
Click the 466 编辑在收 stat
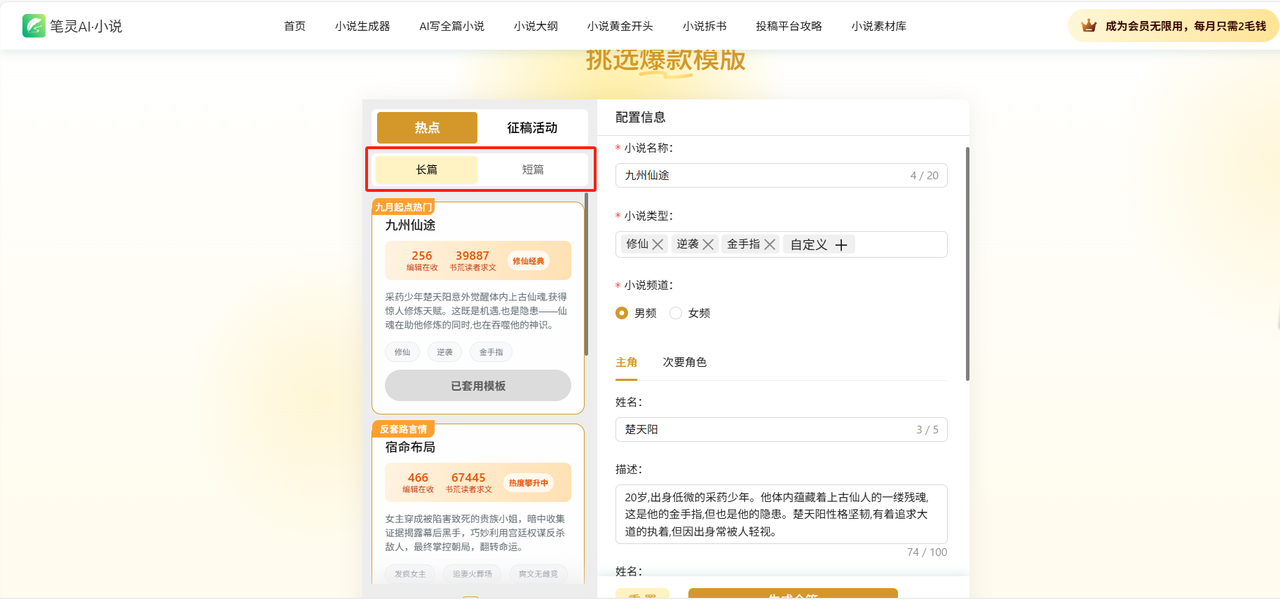click(418, 483)
